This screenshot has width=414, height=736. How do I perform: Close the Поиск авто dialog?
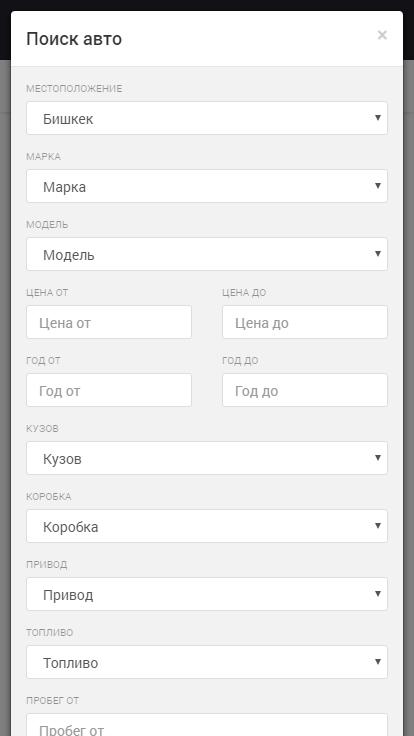coord(382,35)
